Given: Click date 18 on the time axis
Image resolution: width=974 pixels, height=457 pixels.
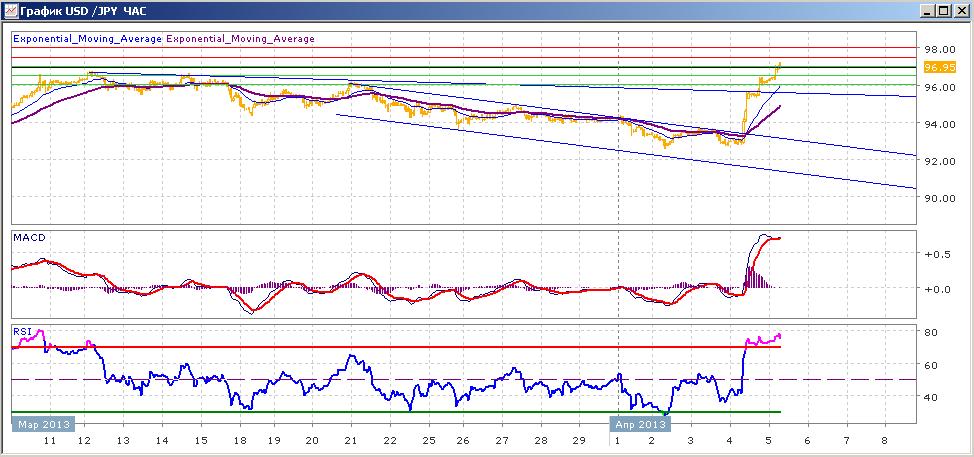Looking at the screenshot, I should coord(239,440).
